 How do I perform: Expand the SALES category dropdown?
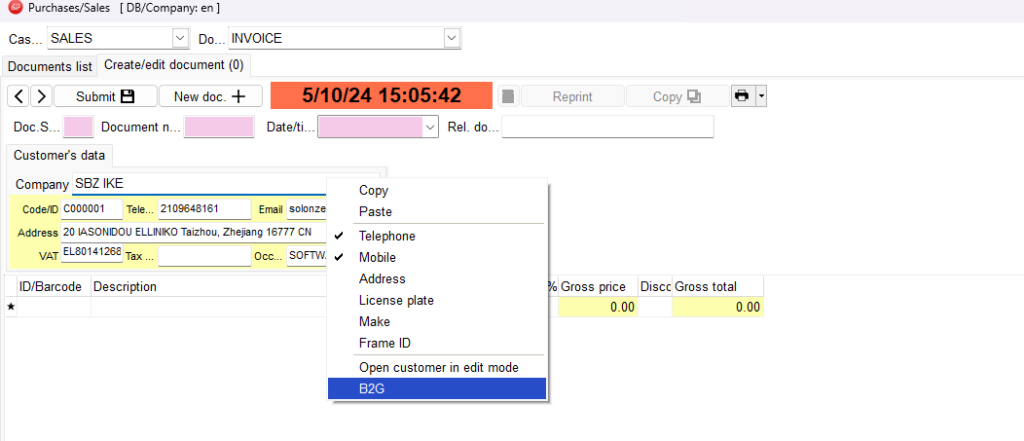tap(180, 38)
